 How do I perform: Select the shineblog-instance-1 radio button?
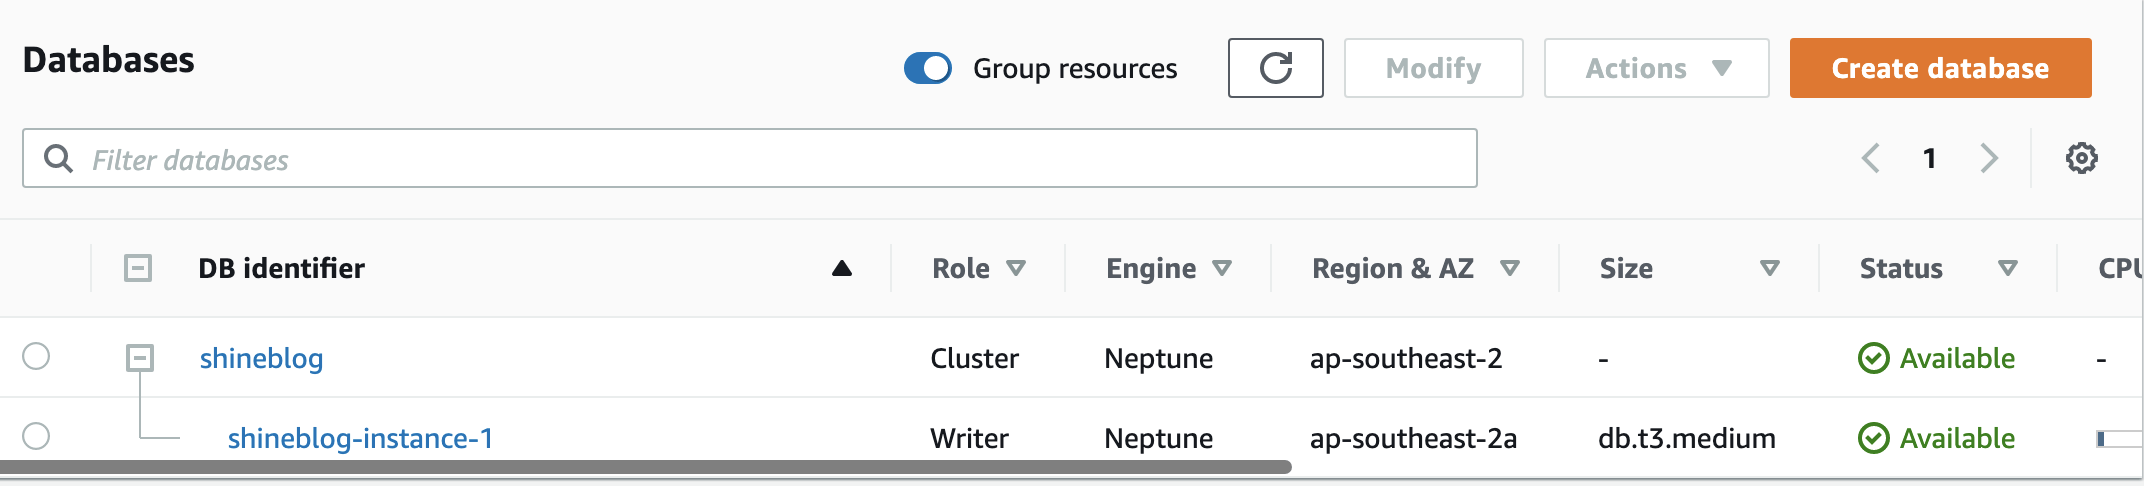(x=36, y=436)
